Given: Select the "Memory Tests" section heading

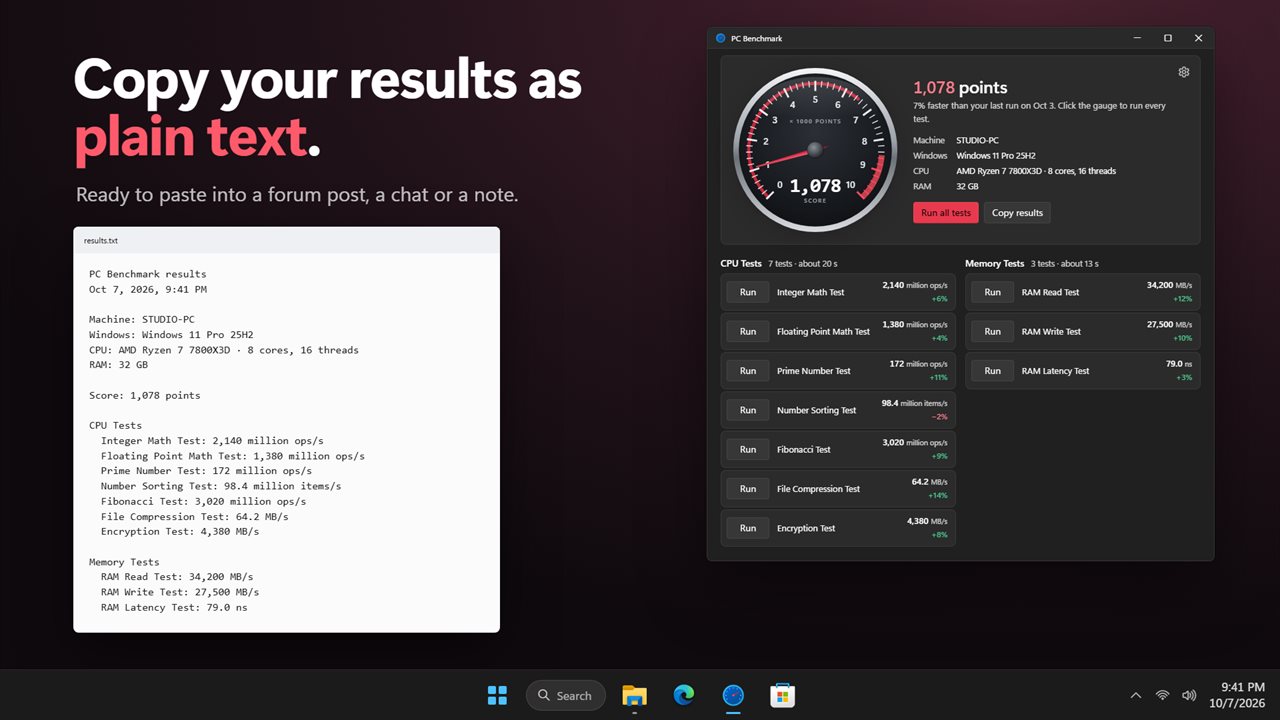Looking at the screenshot, I should coord(995,264).
